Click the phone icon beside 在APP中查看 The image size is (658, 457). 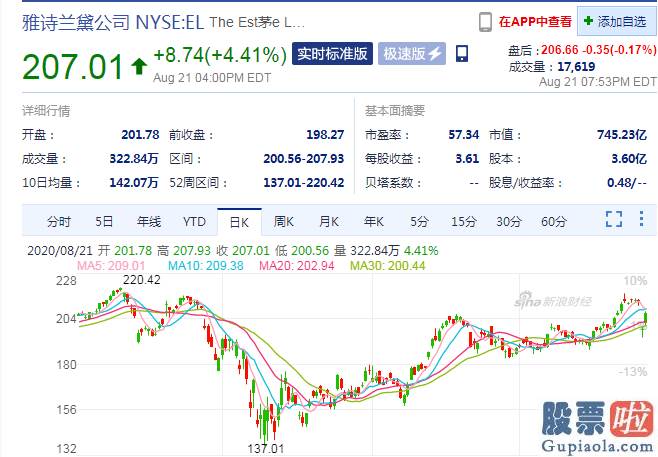pyautogui.click(x=485, y=21)
